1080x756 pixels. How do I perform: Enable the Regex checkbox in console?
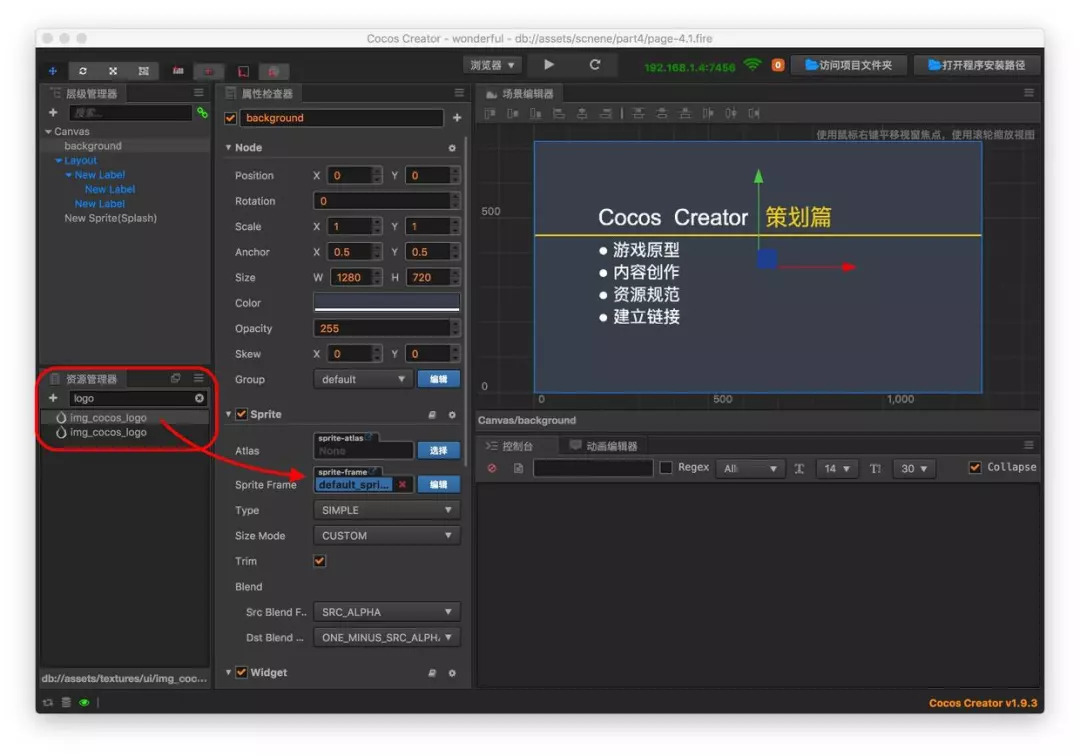point(666,468)
